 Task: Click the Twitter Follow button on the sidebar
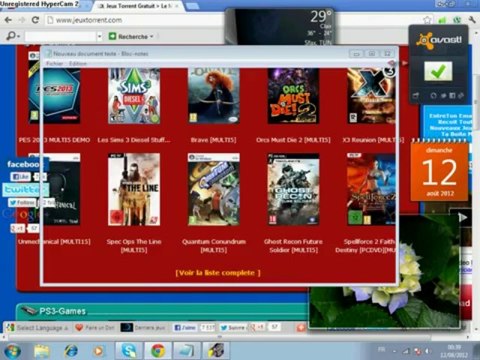click(x=22, y=202)
